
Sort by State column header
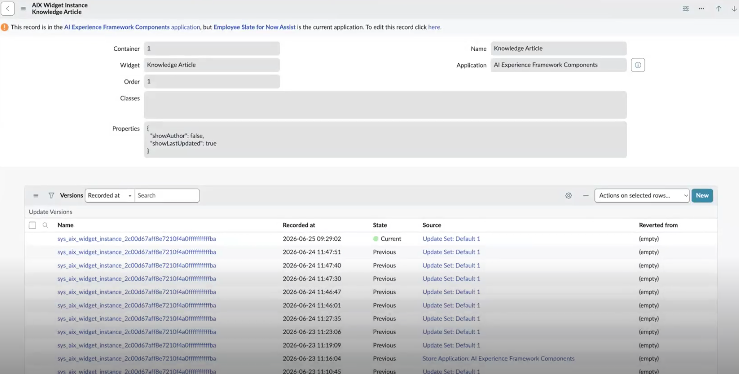coord(380,225)
